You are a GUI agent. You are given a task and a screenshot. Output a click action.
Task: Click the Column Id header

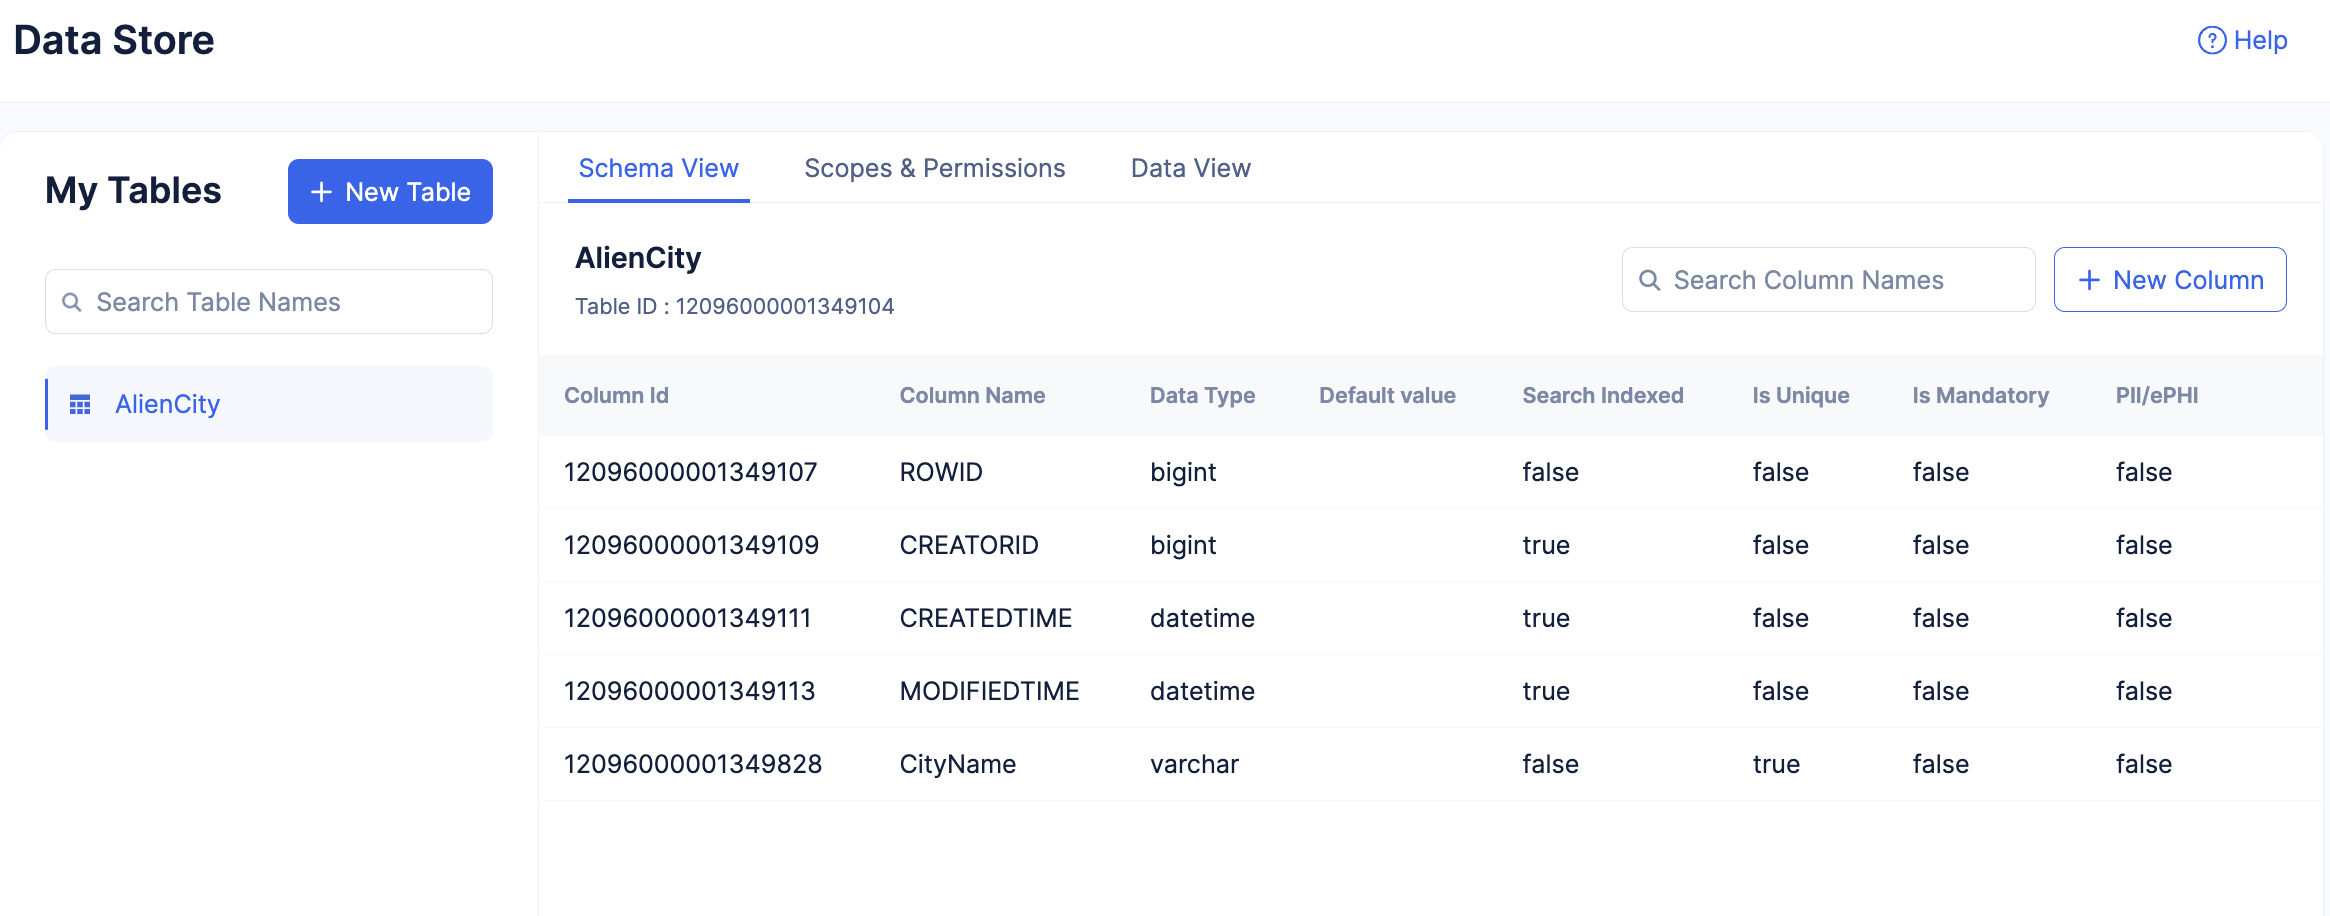616,395
